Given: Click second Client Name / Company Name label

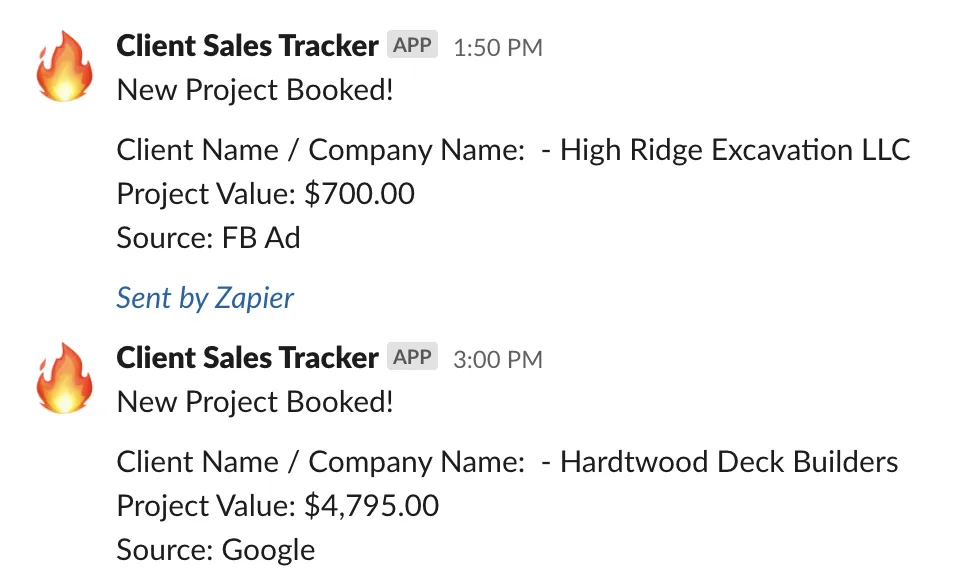Looking at the screenshot, I should coord(321,462).
